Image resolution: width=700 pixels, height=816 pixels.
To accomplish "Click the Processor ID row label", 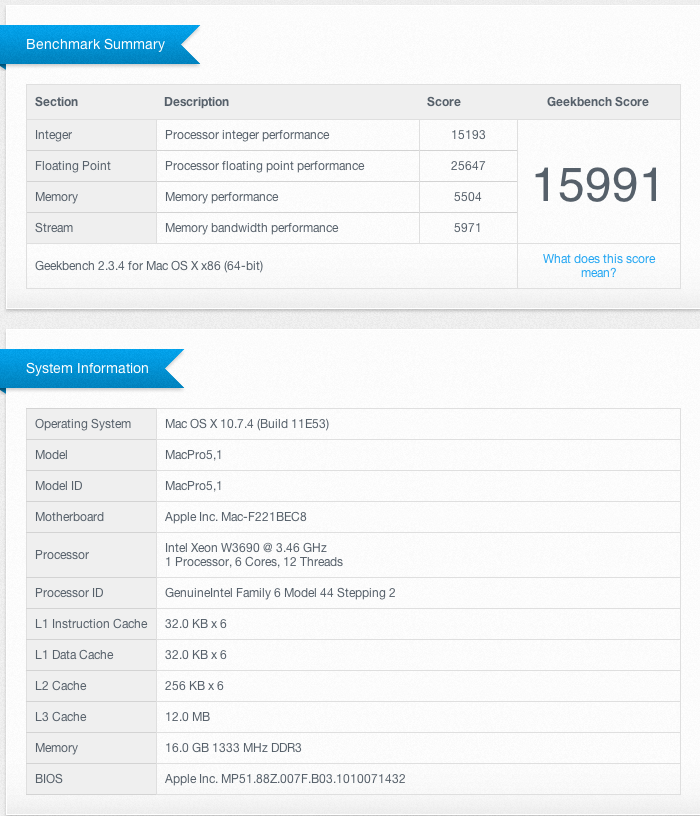I will 69,593.
